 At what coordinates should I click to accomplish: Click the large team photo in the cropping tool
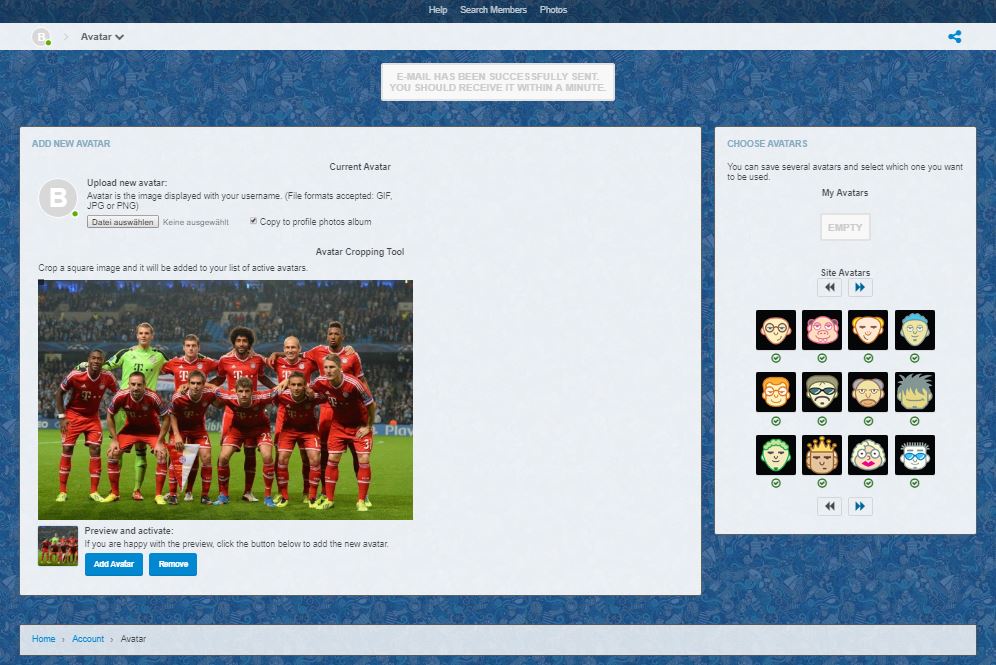coord(225,400)
